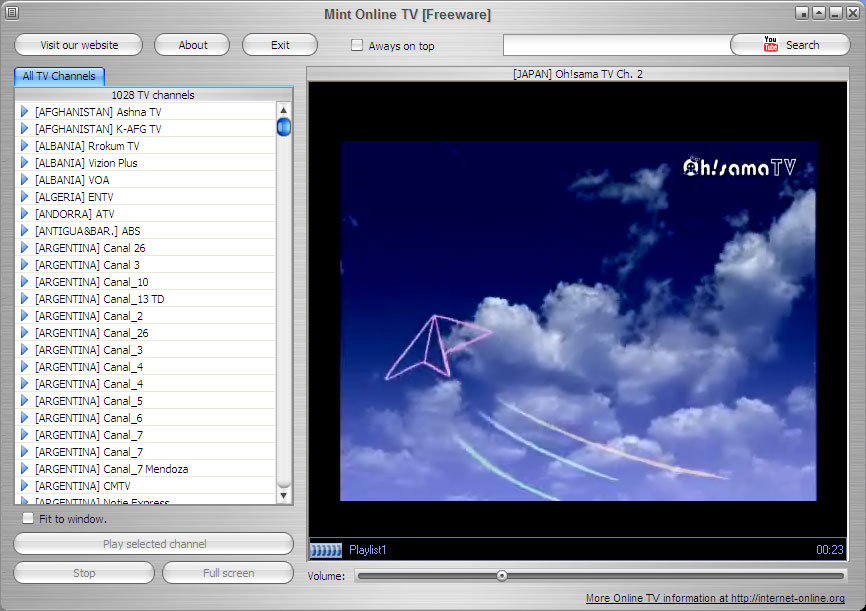Open the About dialog
Viewport: 866px width, 611px height.
[191, 44]
